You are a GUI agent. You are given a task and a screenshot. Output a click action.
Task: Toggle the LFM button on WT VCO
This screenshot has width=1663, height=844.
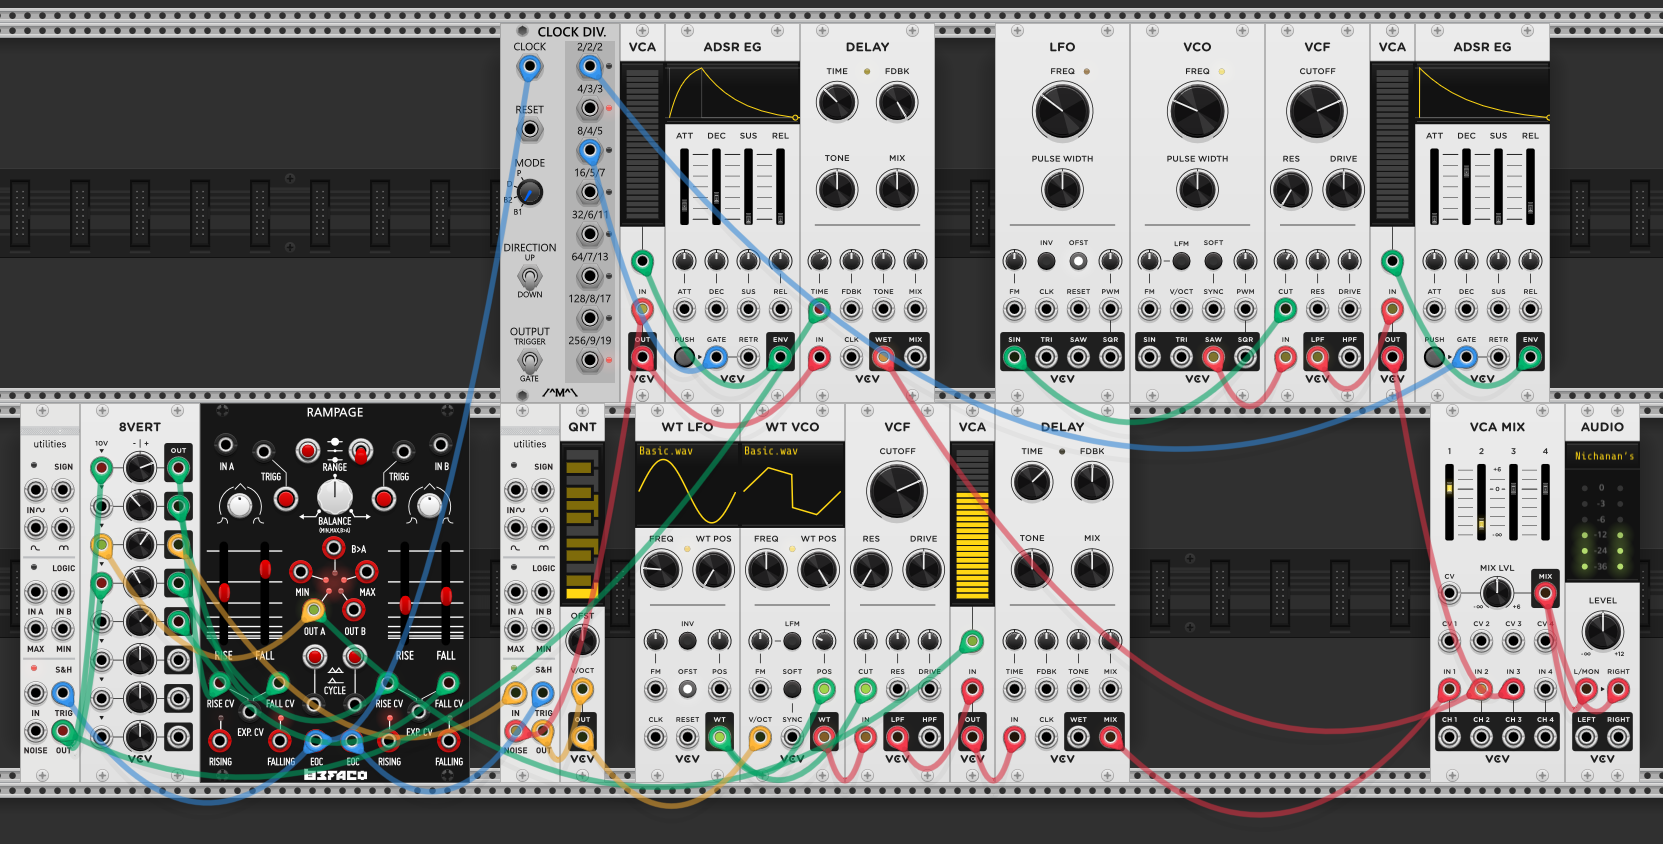pyautogui.click(x=792, y=641)
